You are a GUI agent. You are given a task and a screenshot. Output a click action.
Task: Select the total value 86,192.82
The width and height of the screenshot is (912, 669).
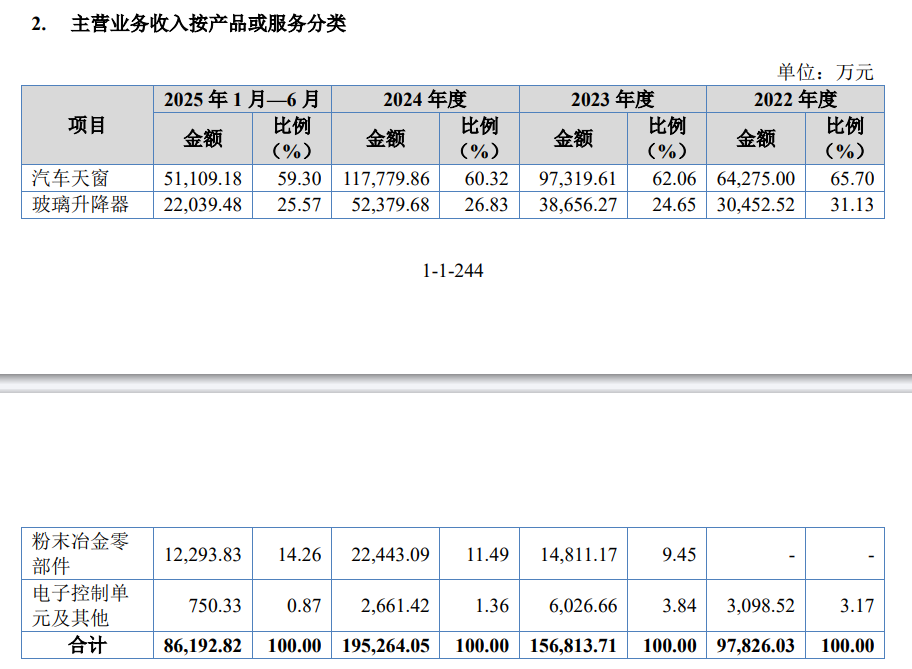202,646
